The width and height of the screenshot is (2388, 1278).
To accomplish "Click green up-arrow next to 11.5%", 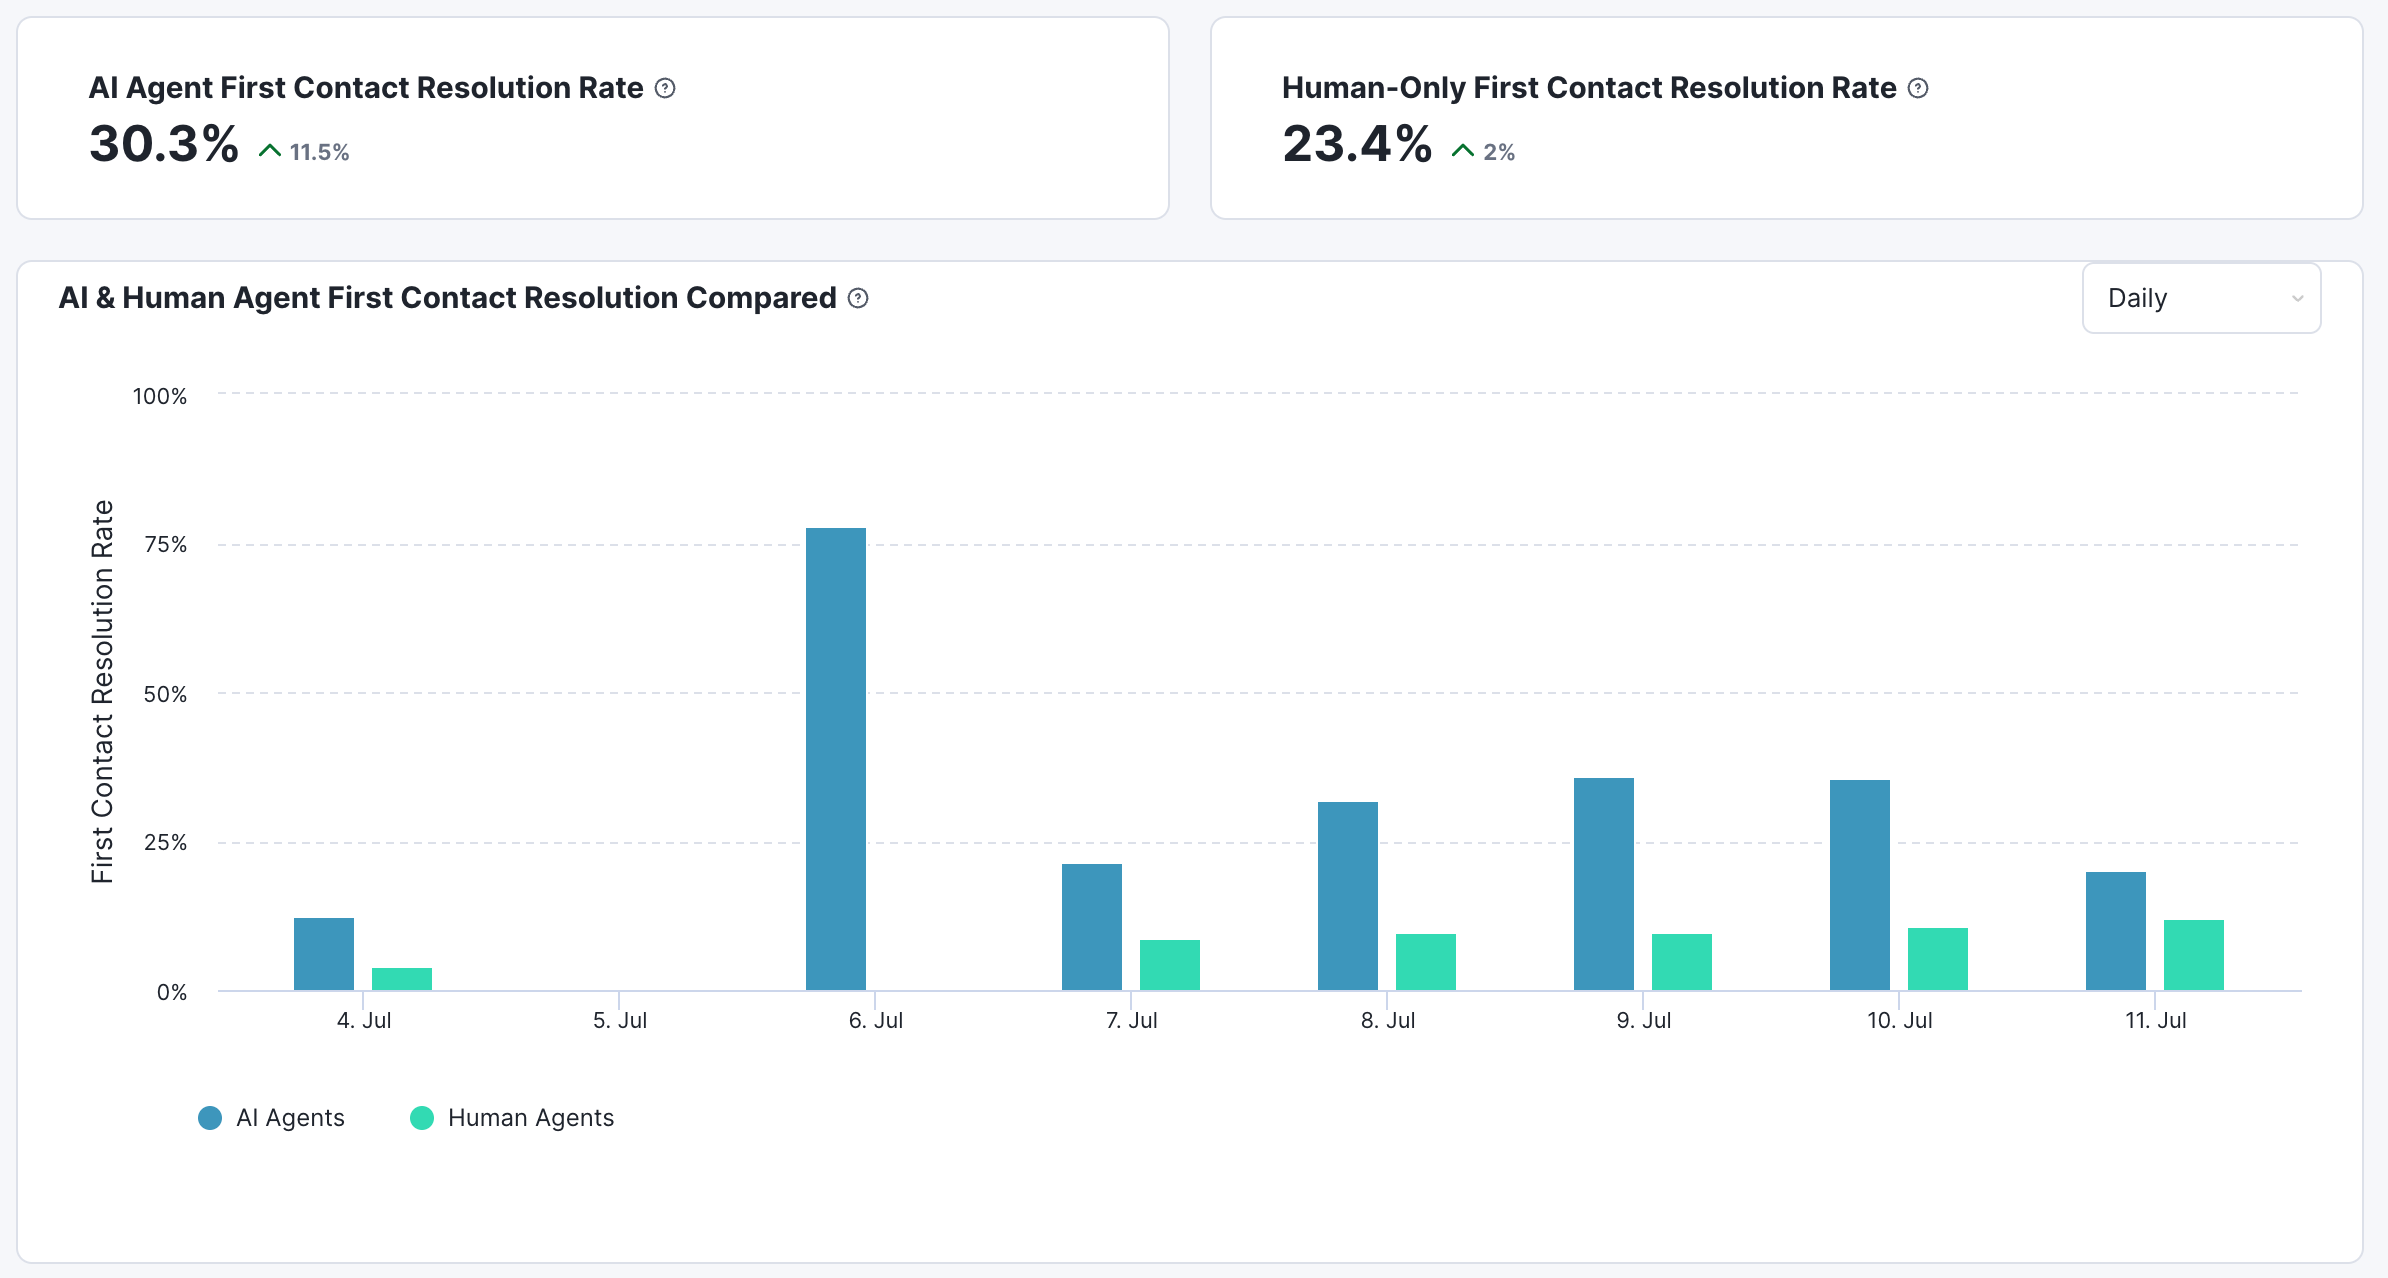I will [x=269, y=151].
